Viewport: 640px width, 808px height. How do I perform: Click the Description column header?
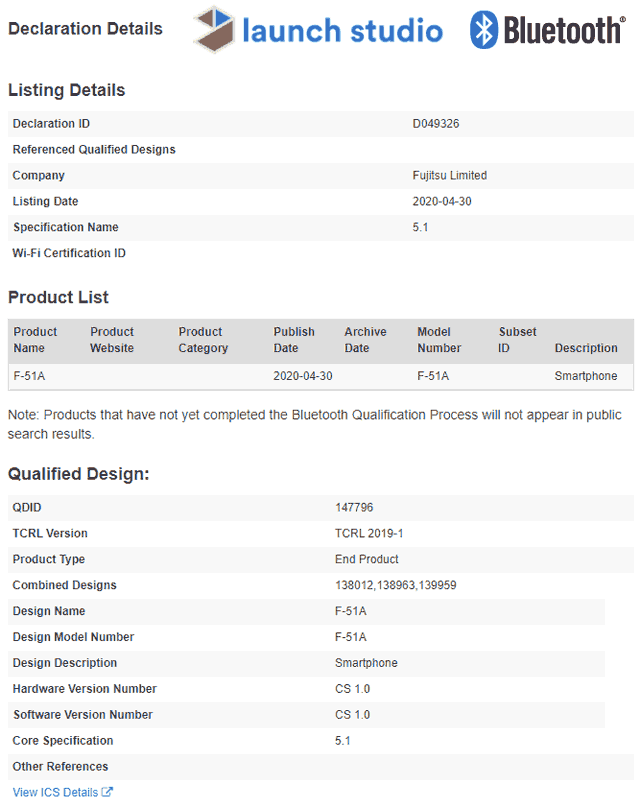click(586, 348)
